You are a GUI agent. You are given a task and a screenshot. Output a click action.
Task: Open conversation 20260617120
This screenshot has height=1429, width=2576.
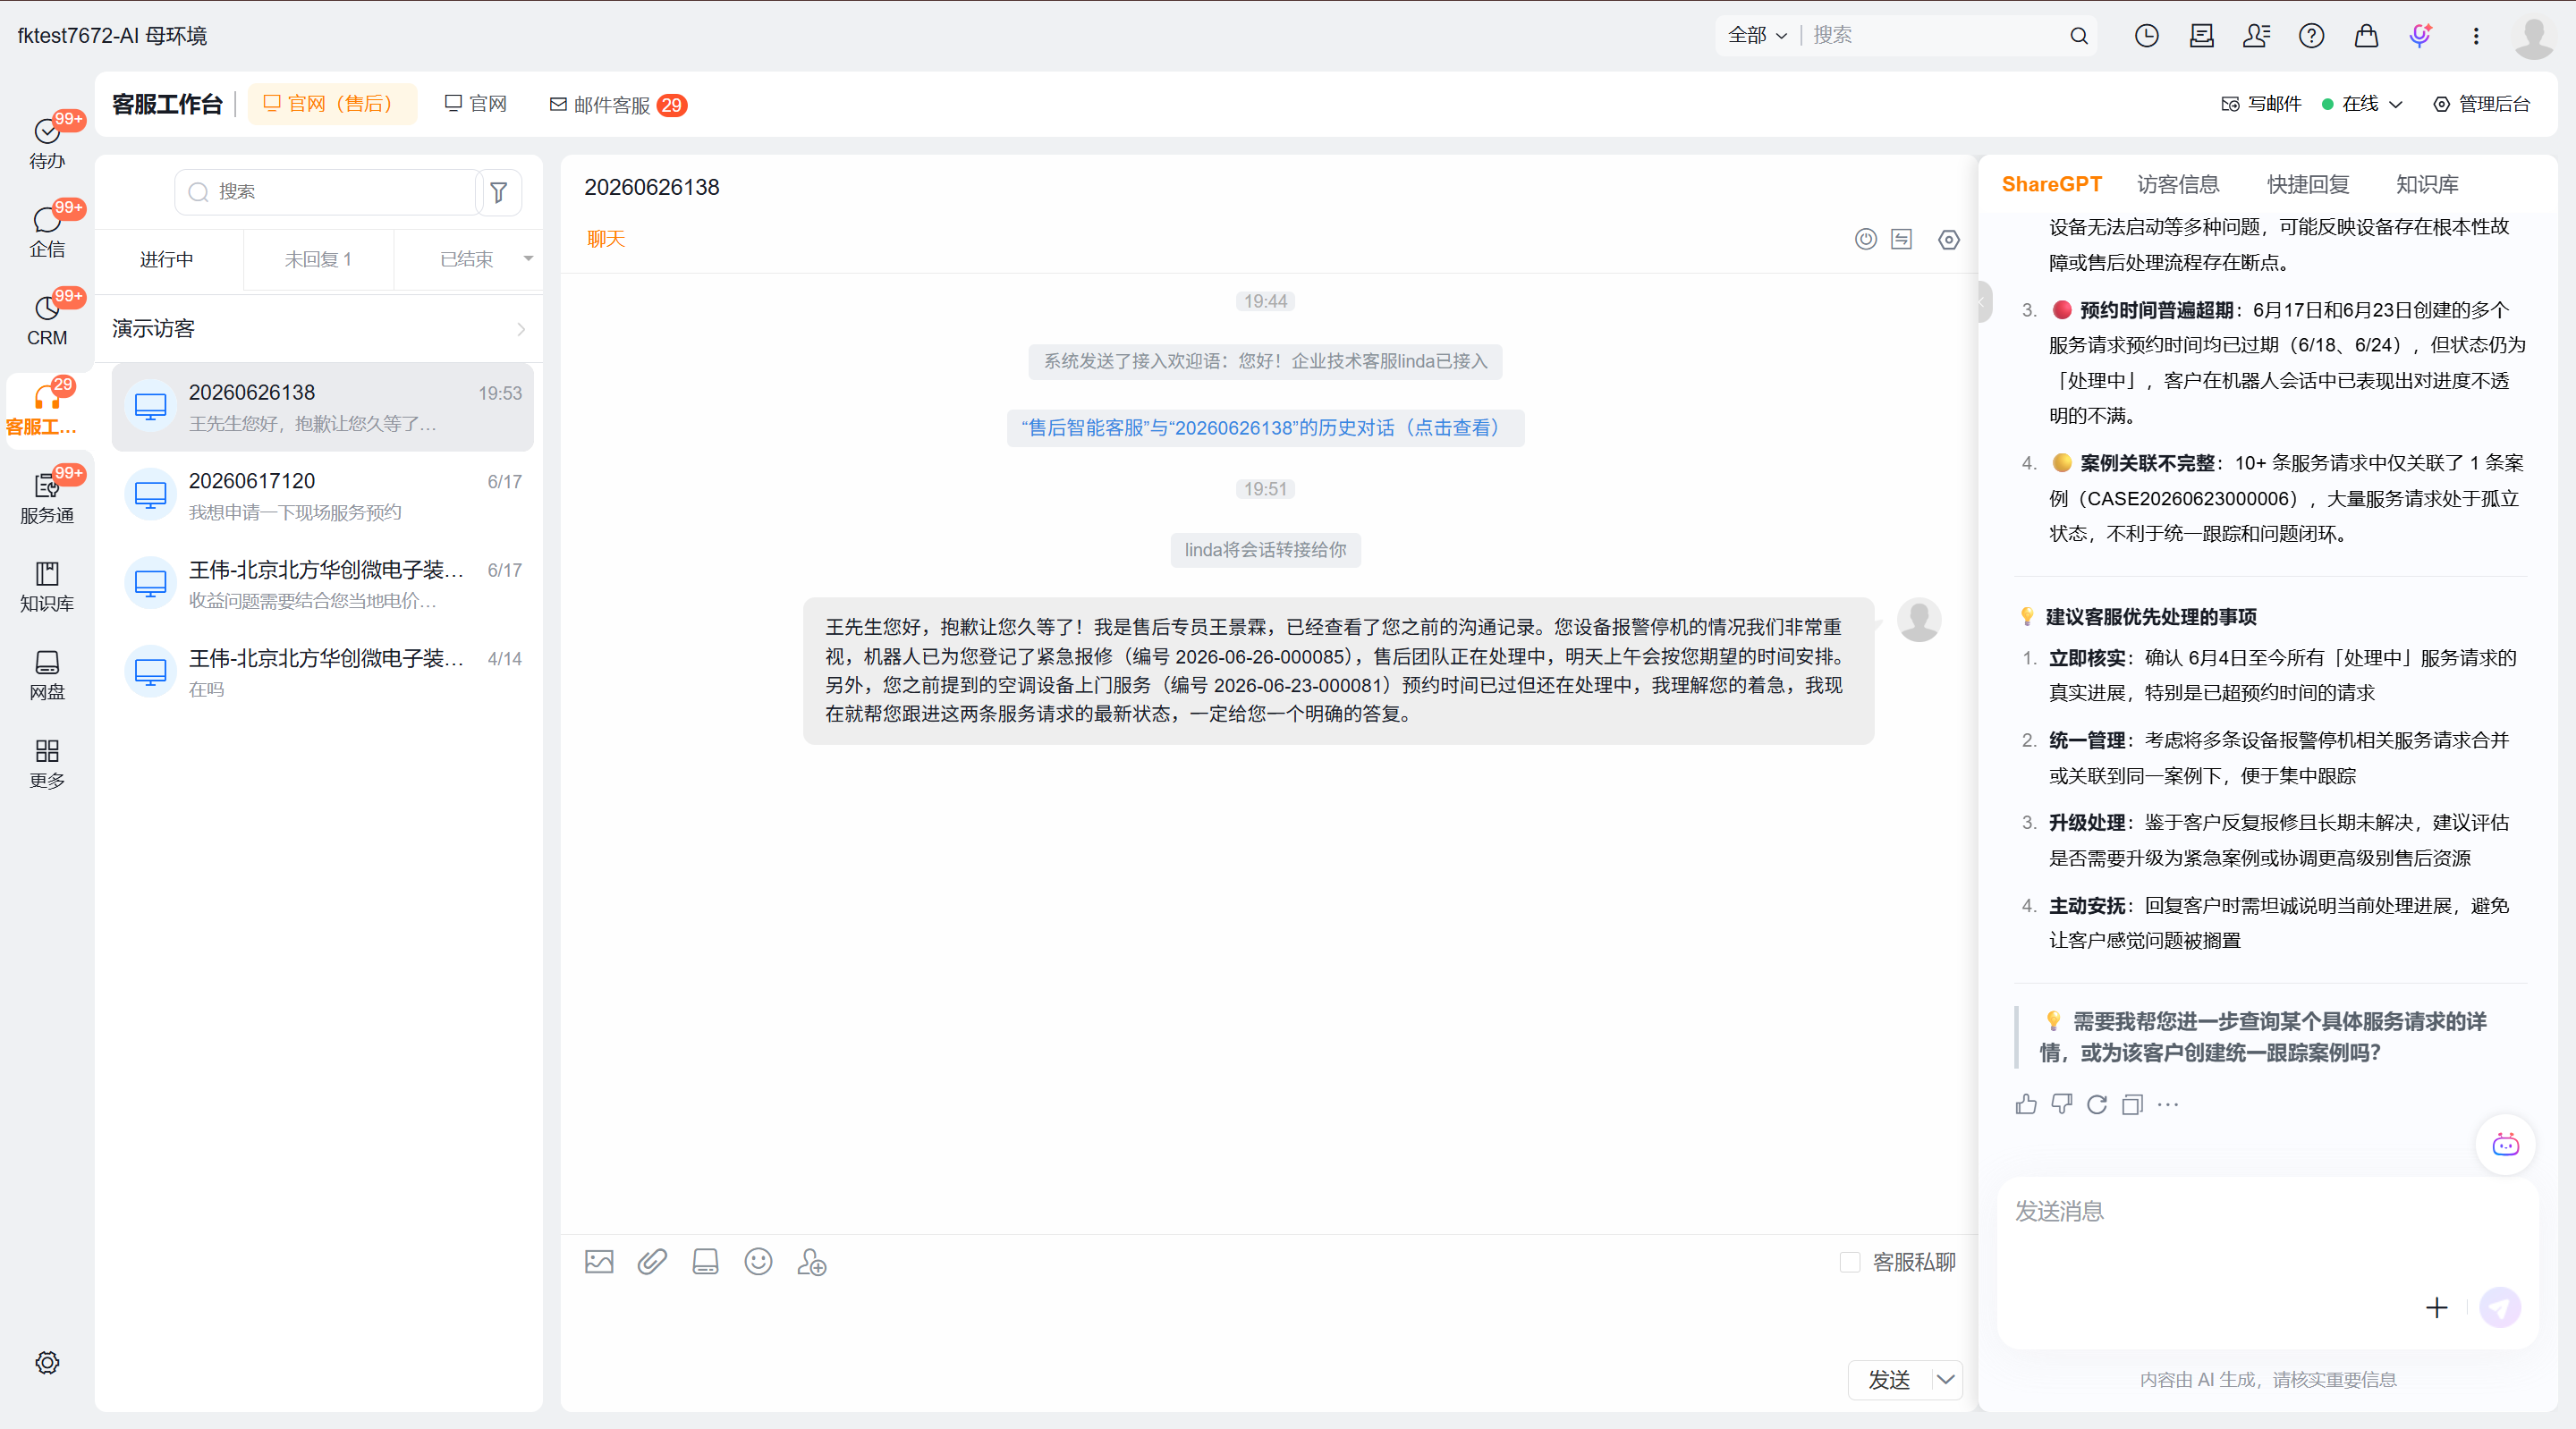click(323, 496)
